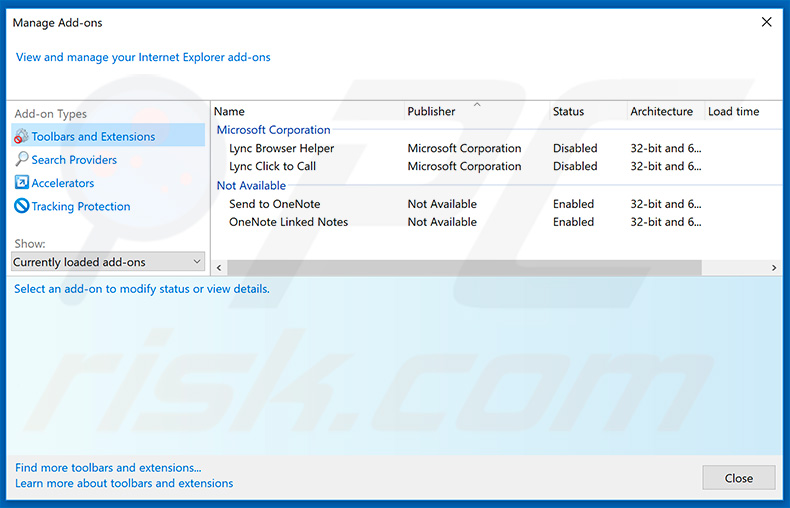Viewport: 790px width, 508px height.
Task: Click the Tracking Protection blocked icon
Action: point(22,206)
